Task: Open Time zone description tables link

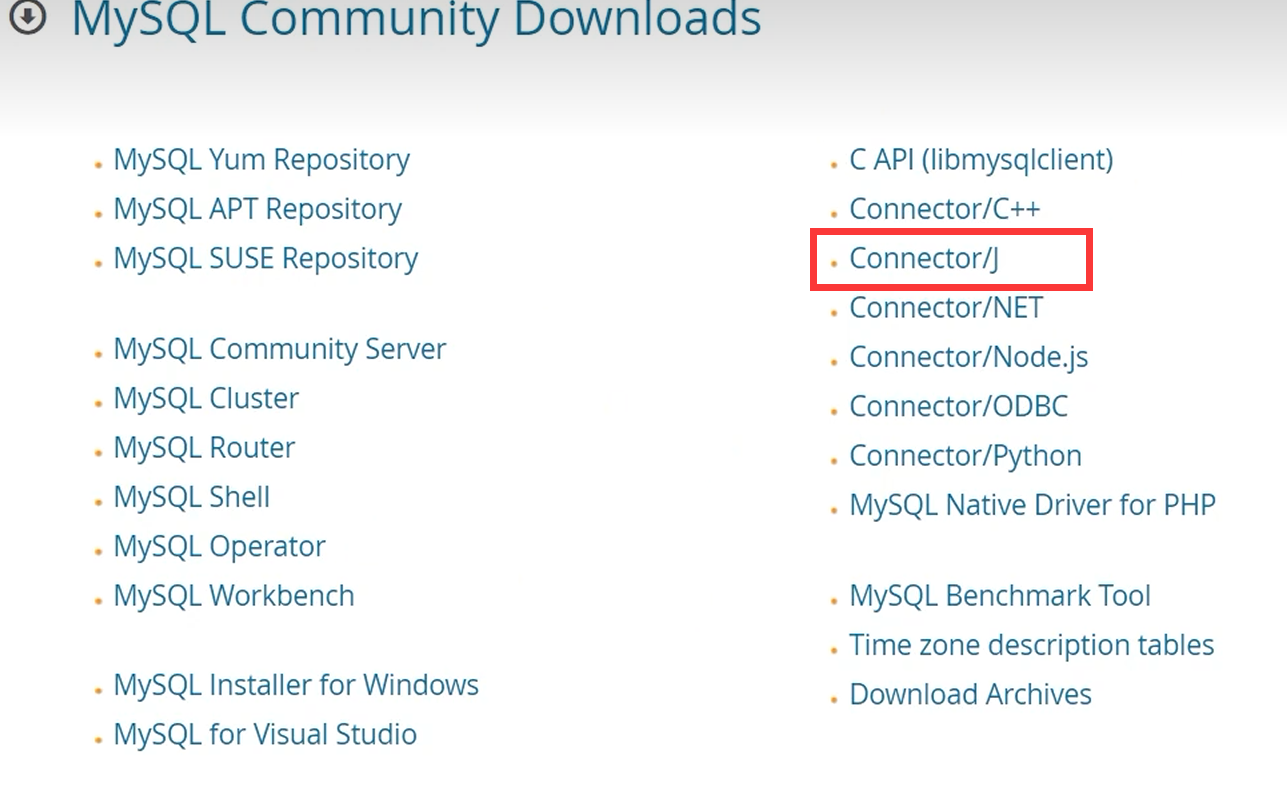Action: pos(1032,645)
